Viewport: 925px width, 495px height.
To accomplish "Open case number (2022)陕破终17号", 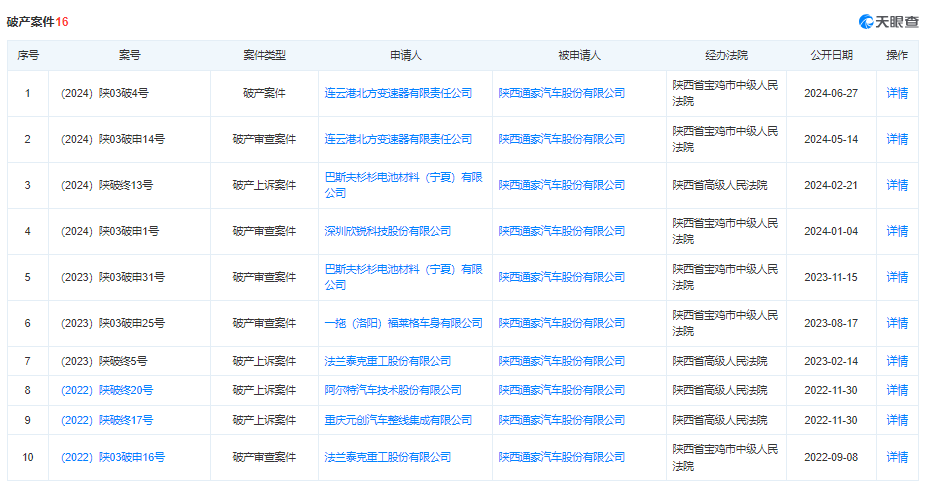I will coord(107,421).
